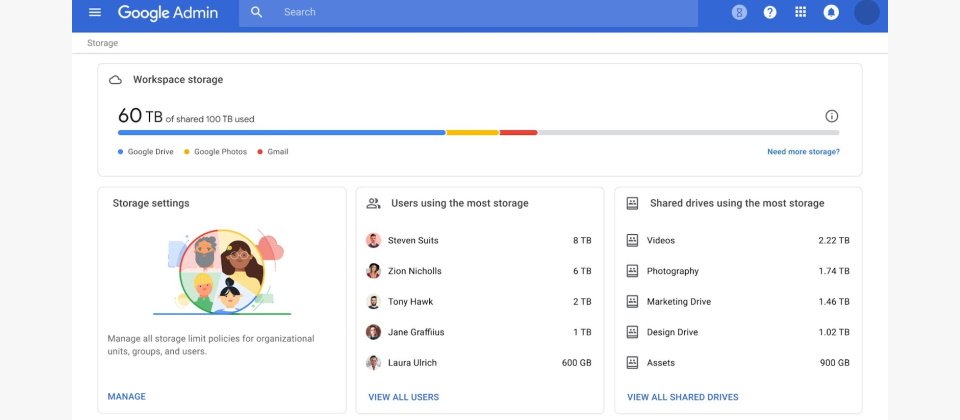Click the red Gmail usage segment

519,133
